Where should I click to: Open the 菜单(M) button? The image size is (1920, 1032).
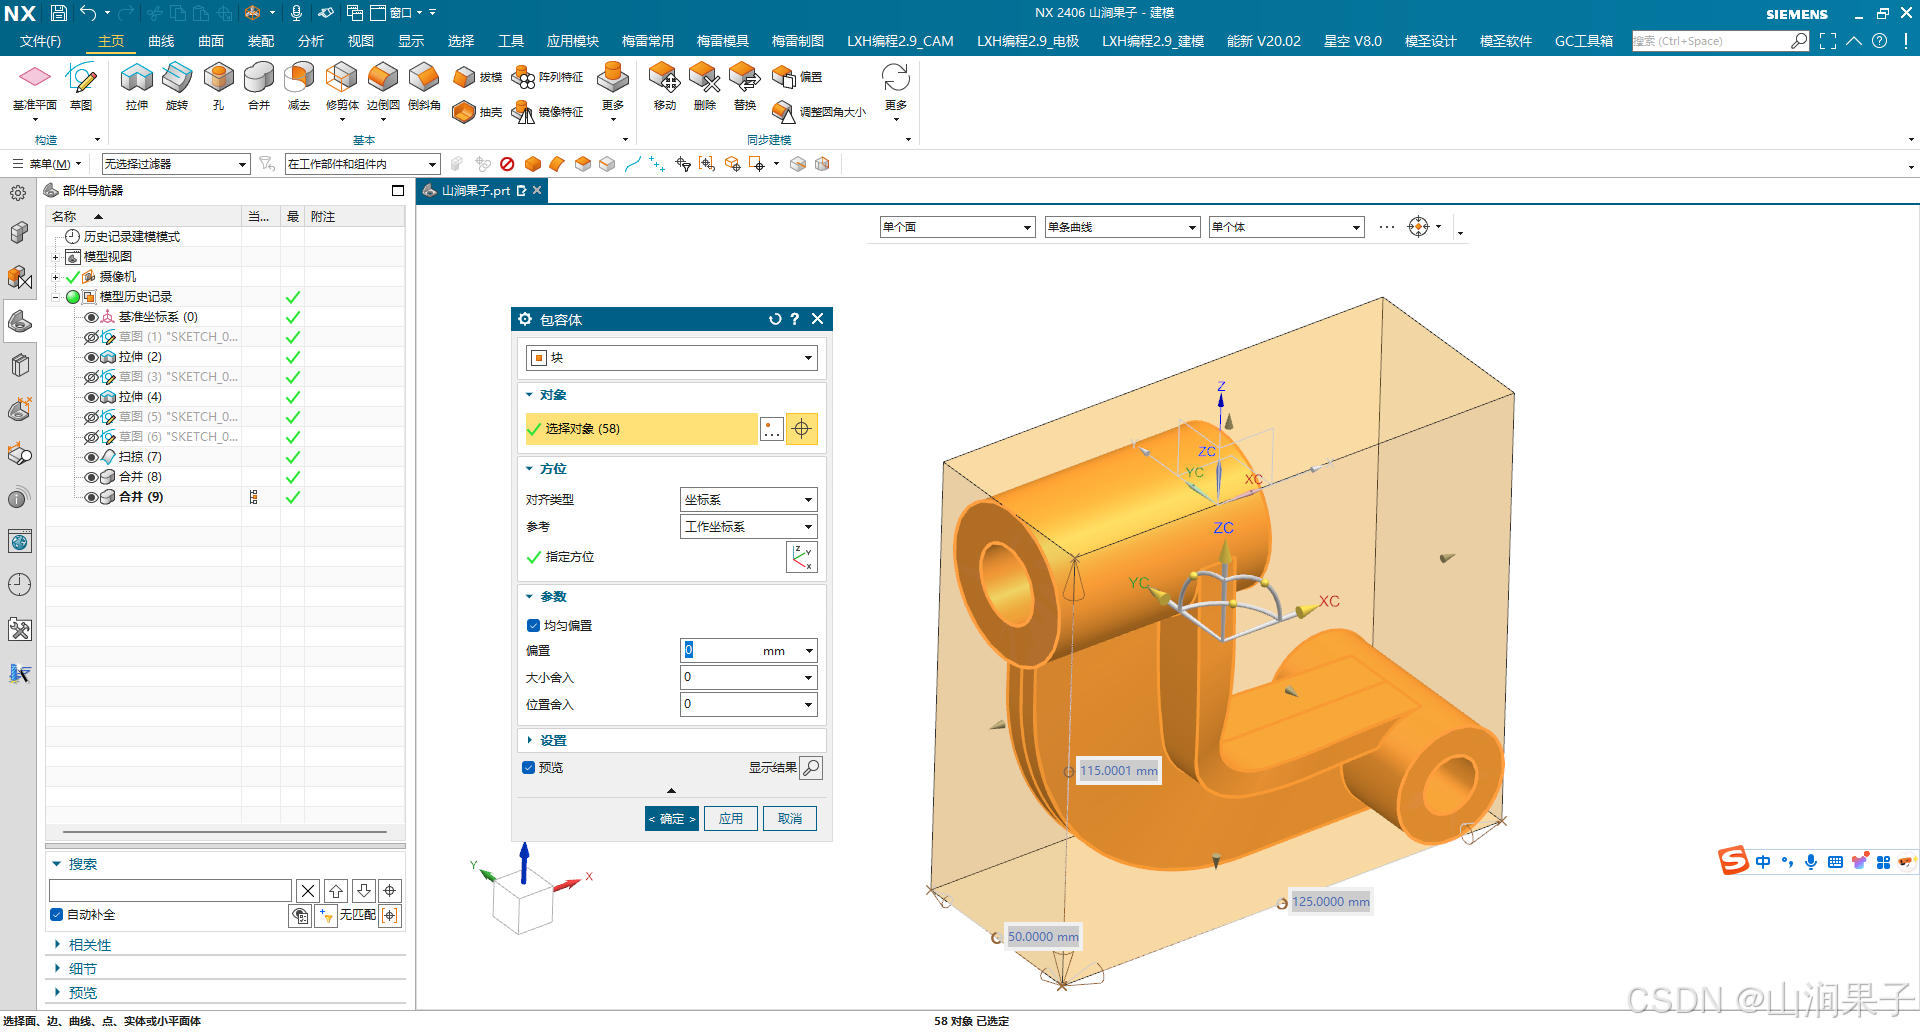coord(46,164)
